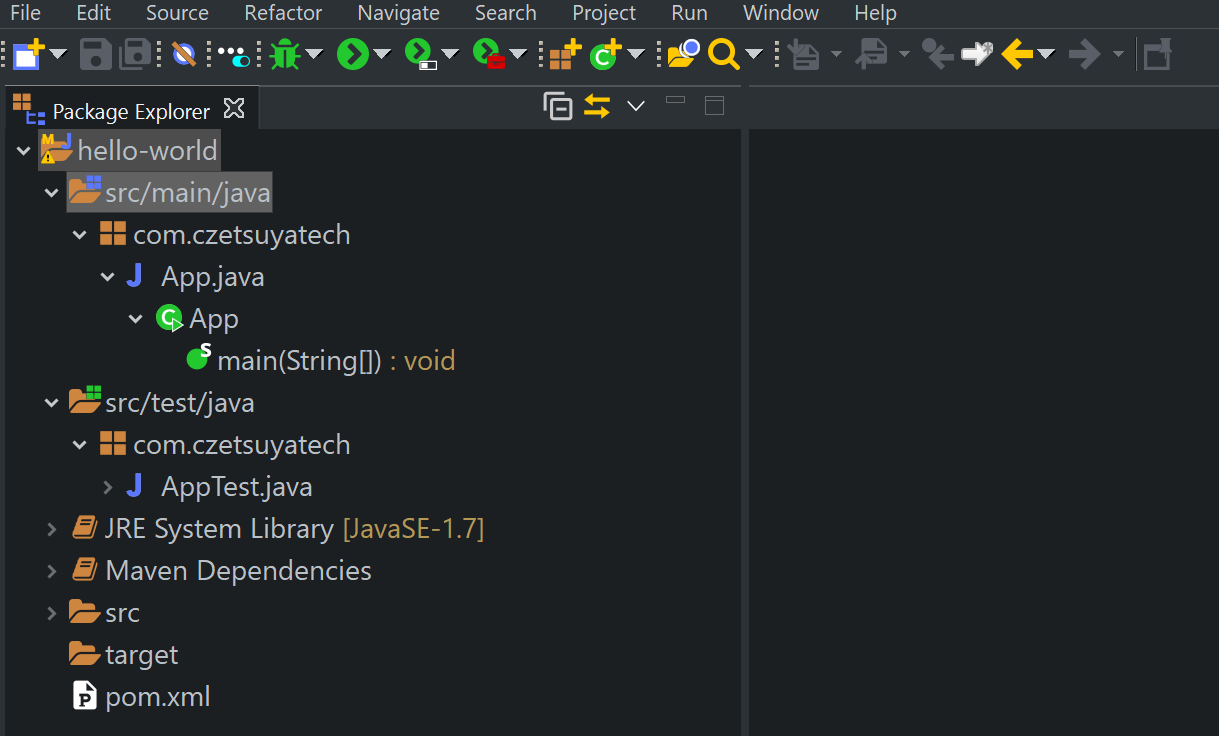
Task: Collapse the src/main/java source folder
Action: click(x=51, y=192)
